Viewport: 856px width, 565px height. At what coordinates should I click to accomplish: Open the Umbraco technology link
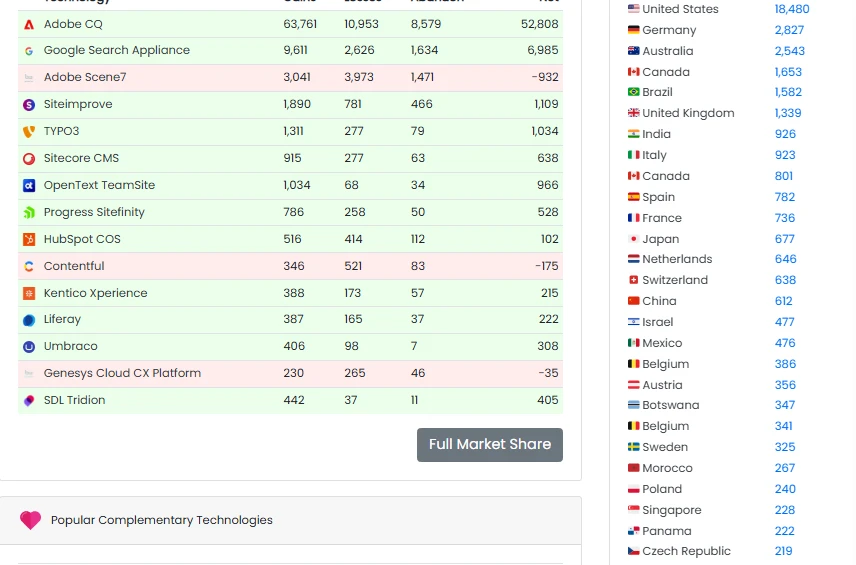(x=70, y=346)
